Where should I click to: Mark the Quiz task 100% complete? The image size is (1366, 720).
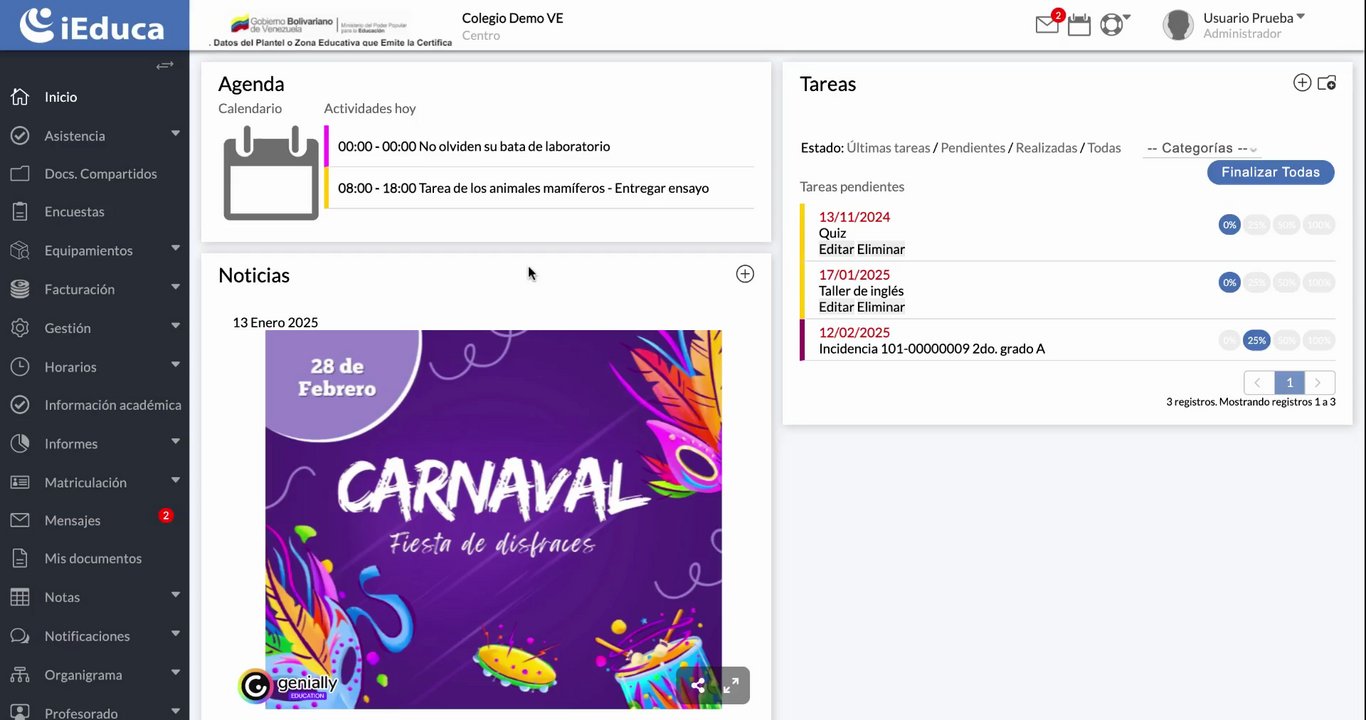1319,225
